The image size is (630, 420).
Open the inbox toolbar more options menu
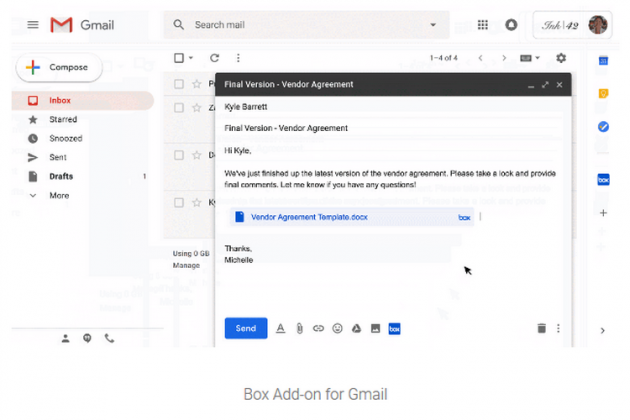pos(238,58)
